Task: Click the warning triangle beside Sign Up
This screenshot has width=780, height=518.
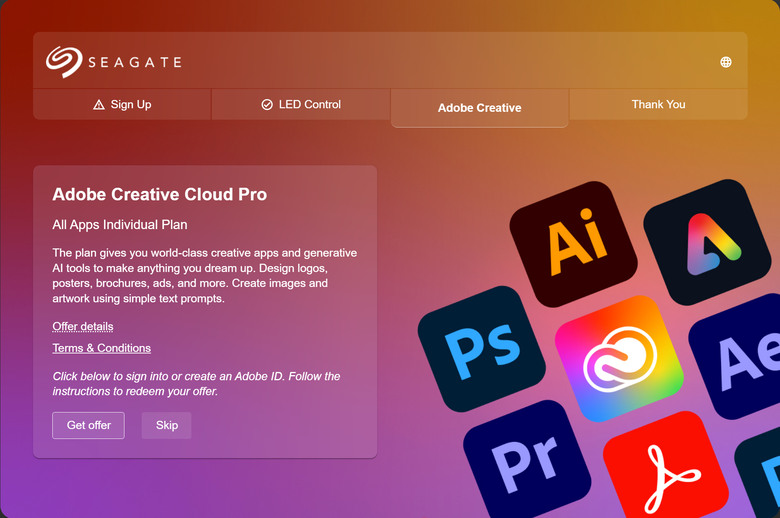Action: coord(98,104)
